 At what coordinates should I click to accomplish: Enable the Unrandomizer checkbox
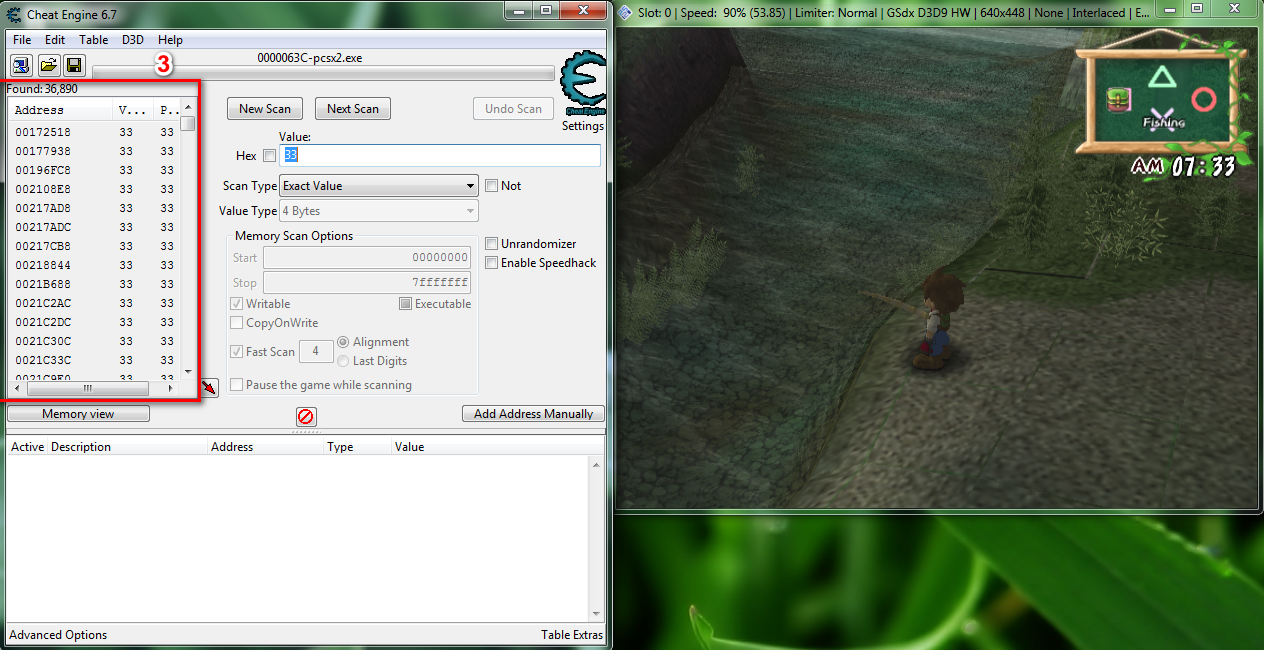point(491,244)
